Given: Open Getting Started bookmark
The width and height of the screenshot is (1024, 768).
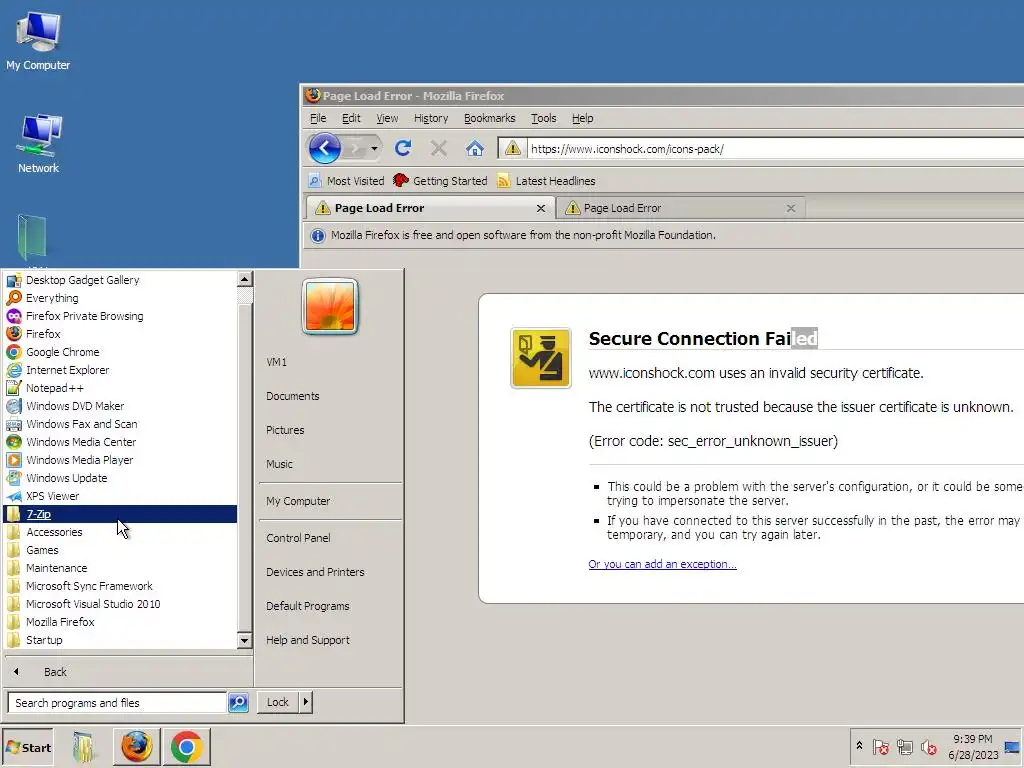Looking at the screenshot, I should pyautogui.click(x=441, y=181).
